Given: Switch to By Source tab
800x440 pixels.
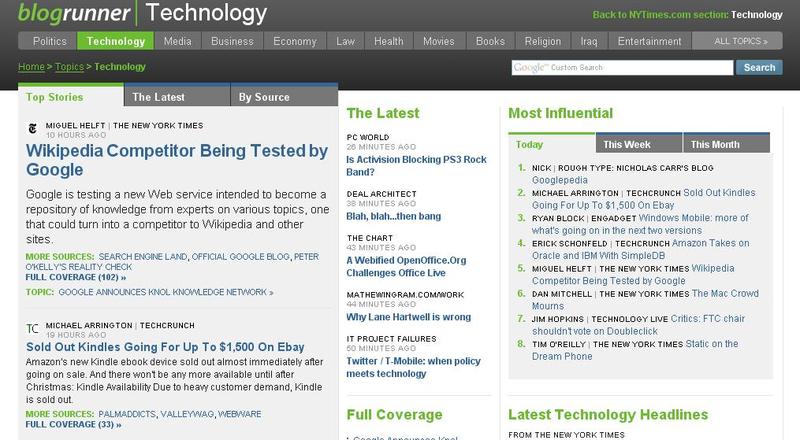Looking at the screenshot, I should [263, 97].
